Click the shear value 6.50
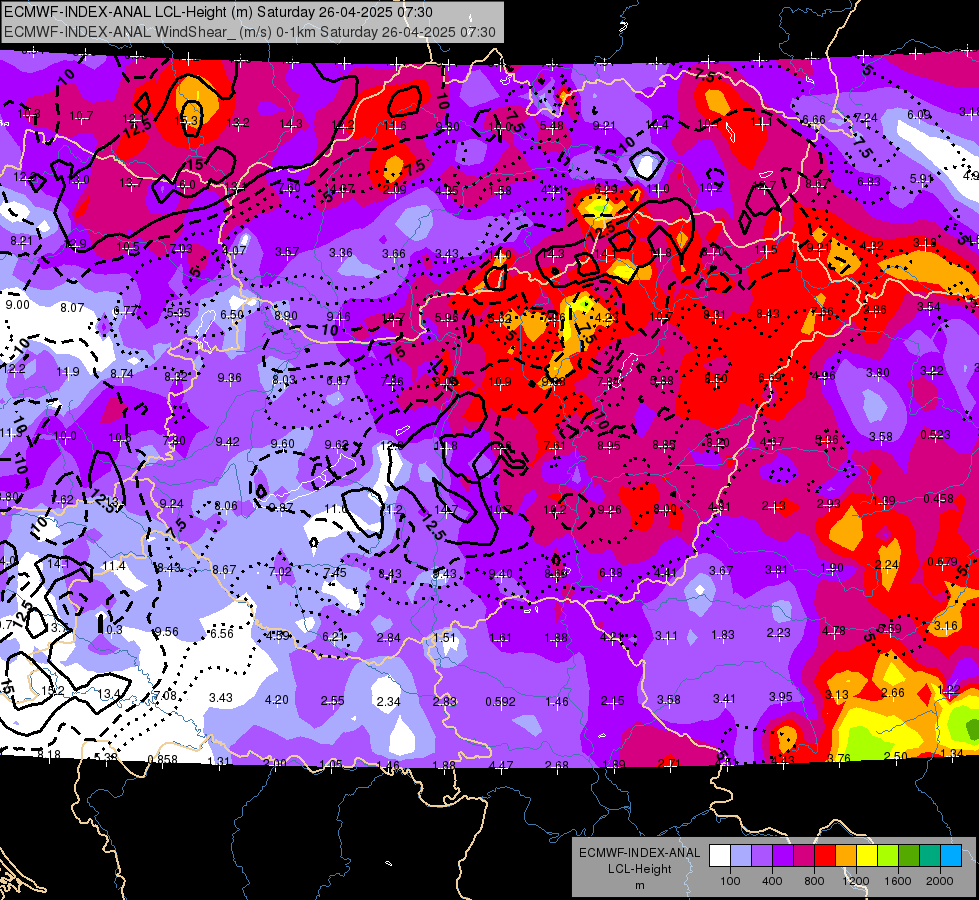This screenshot has width=979, height=900. (x=232, y=314)
